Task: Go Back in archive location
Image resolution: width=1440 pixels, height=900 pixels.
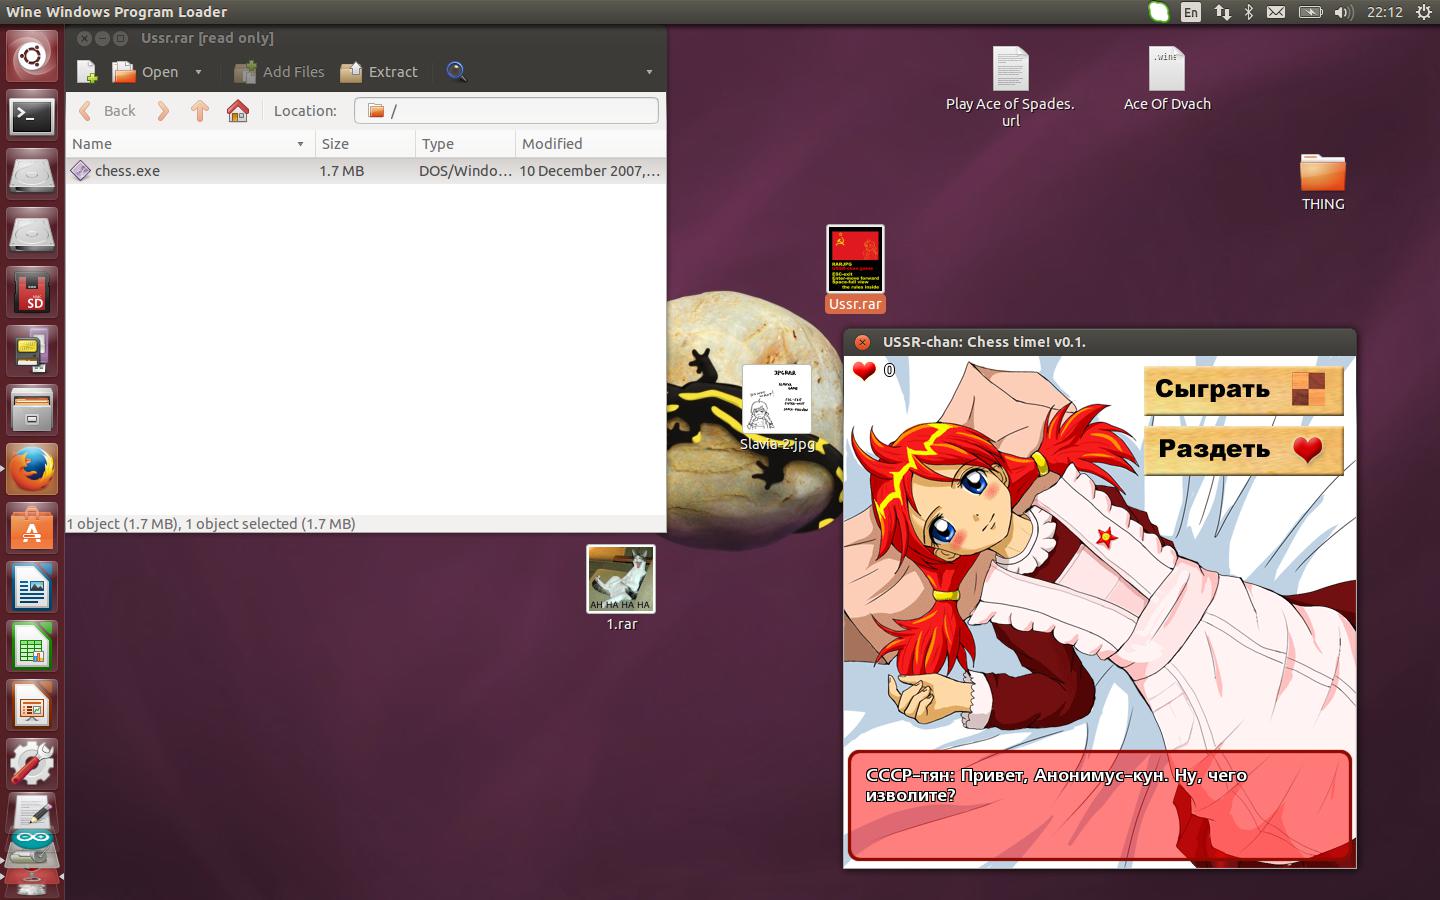Action: 107,111
